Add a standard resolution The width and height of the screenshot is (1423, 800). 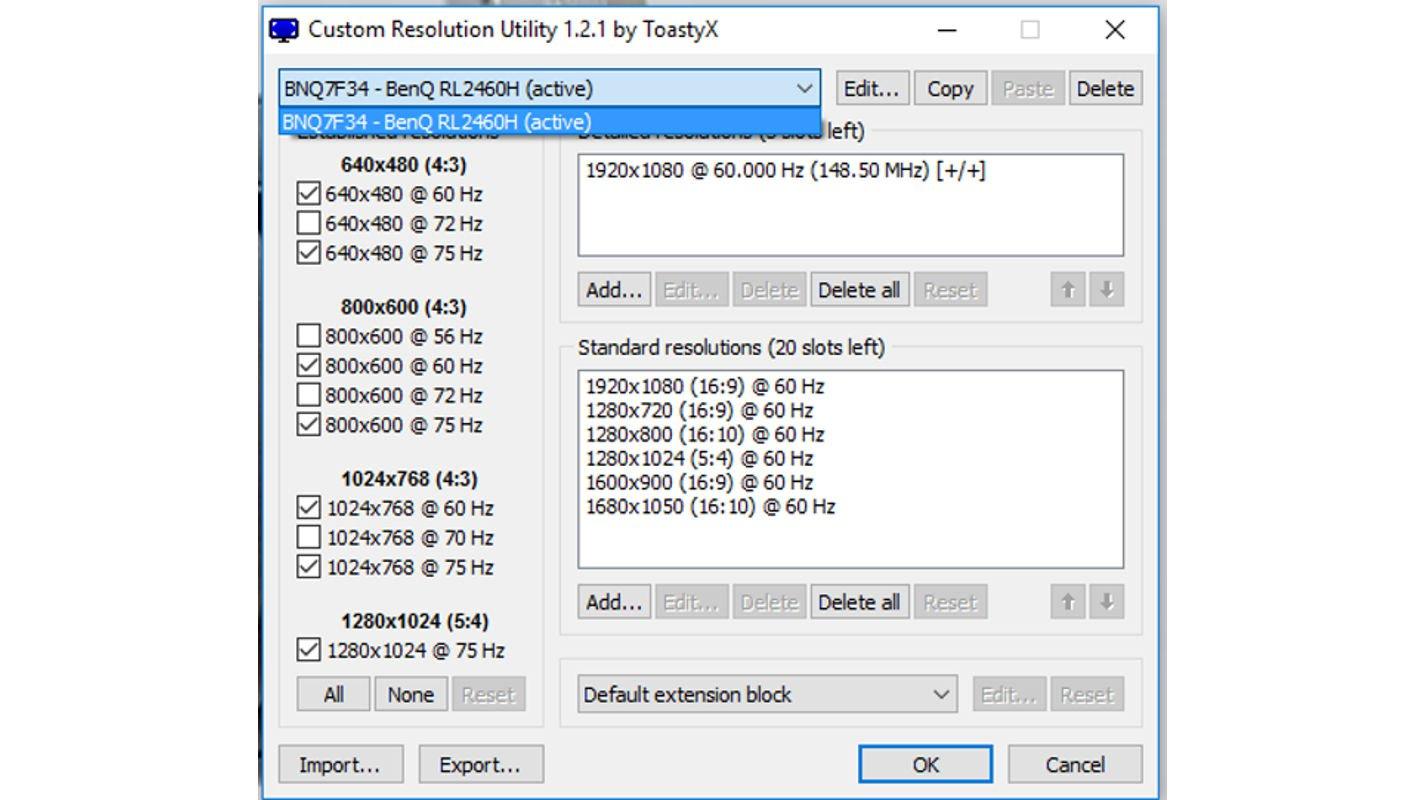pos(614,602)
